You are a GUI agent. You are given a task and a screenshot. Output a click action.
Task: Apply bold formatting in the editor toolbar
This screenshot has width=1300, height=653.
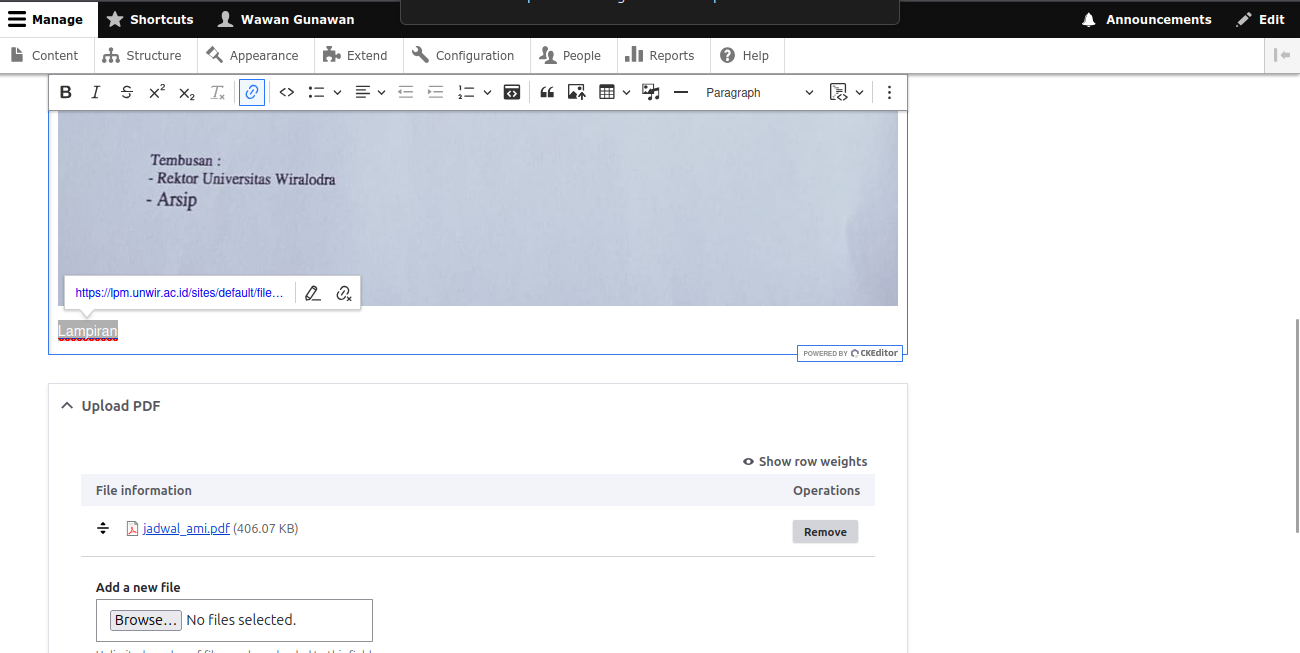(x=66, y=93)
